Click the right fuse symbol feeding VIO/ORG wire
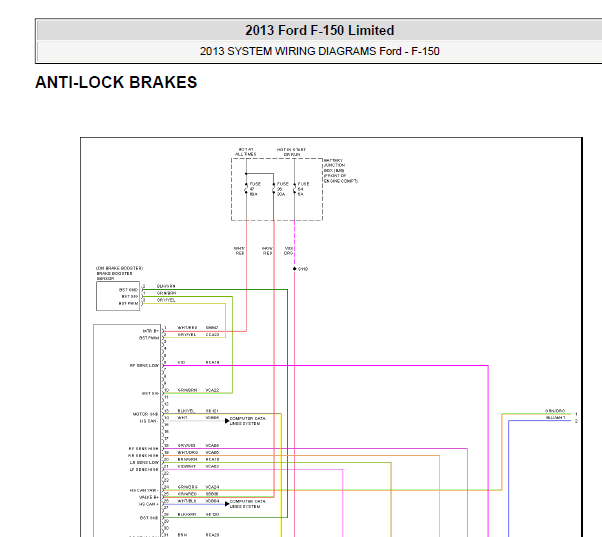The width and height of the screenshot is (602, 537). point(294,188)
